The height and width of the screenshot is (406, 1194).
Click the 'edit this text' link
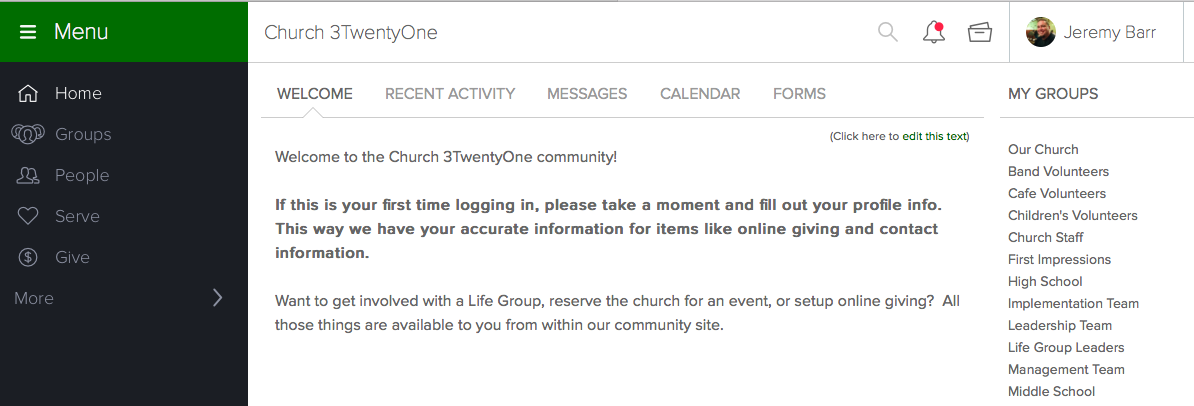click(x=934, y=136)
